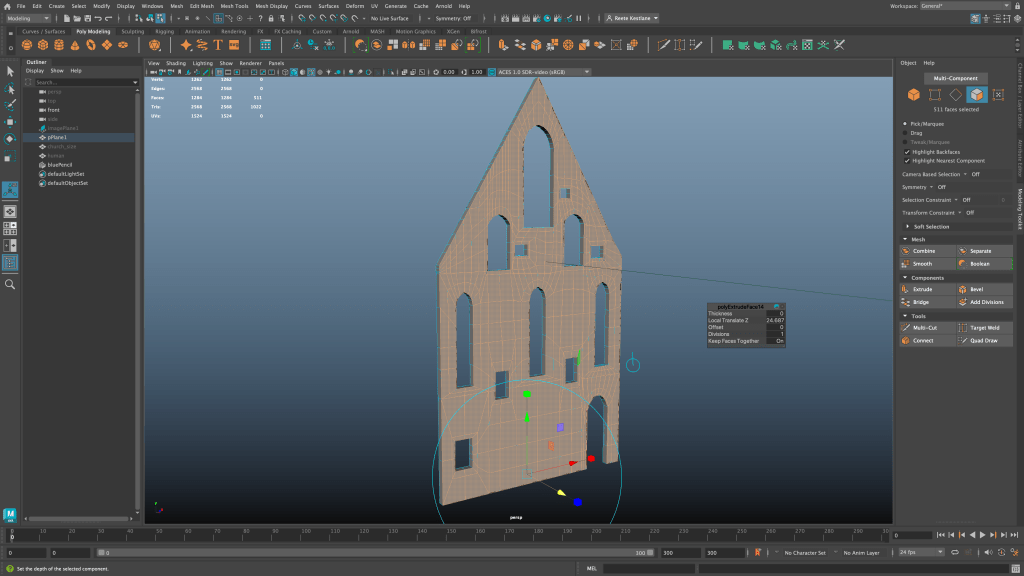Enable the Drag selection radio button
This screenshot has height=576, width=1024.
coord(906,132)
